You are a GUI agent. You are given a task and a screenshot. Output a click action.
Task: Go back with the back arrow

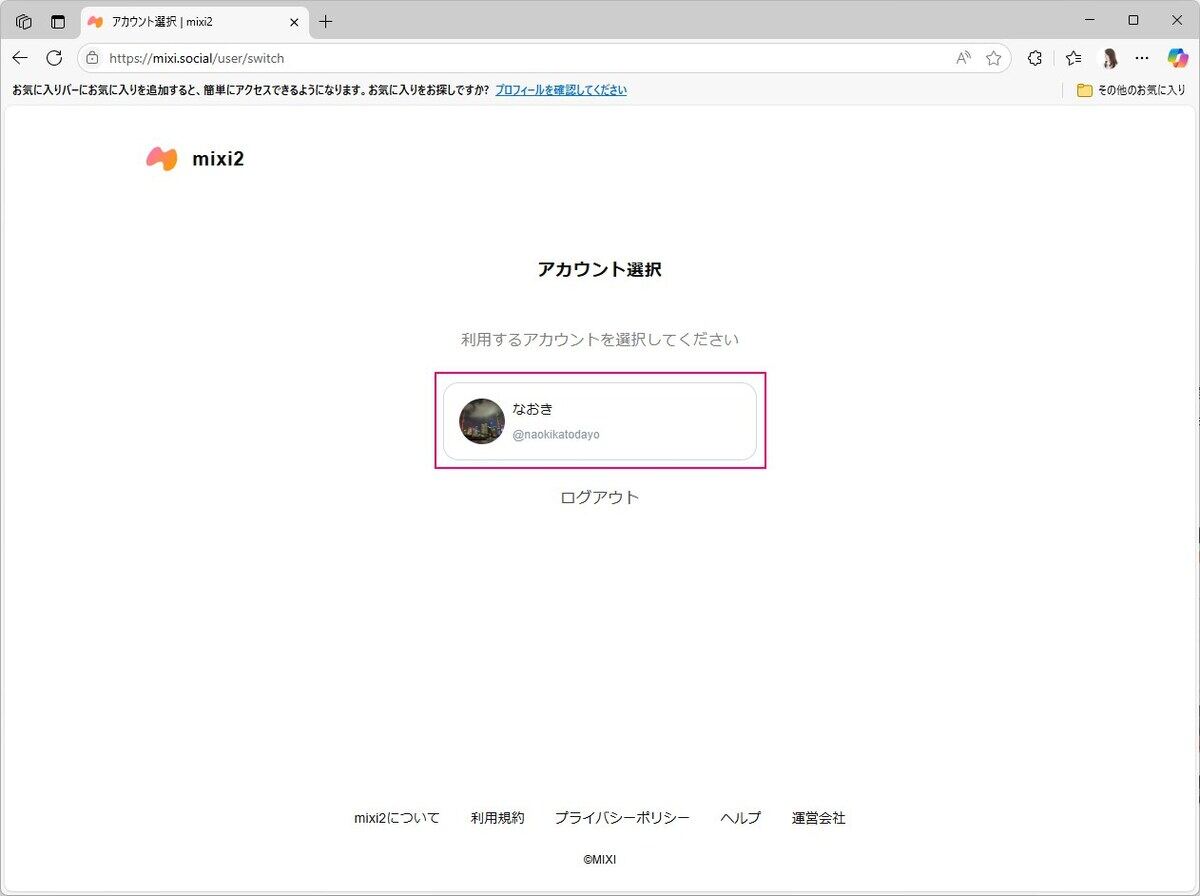[x=20, y=58]
